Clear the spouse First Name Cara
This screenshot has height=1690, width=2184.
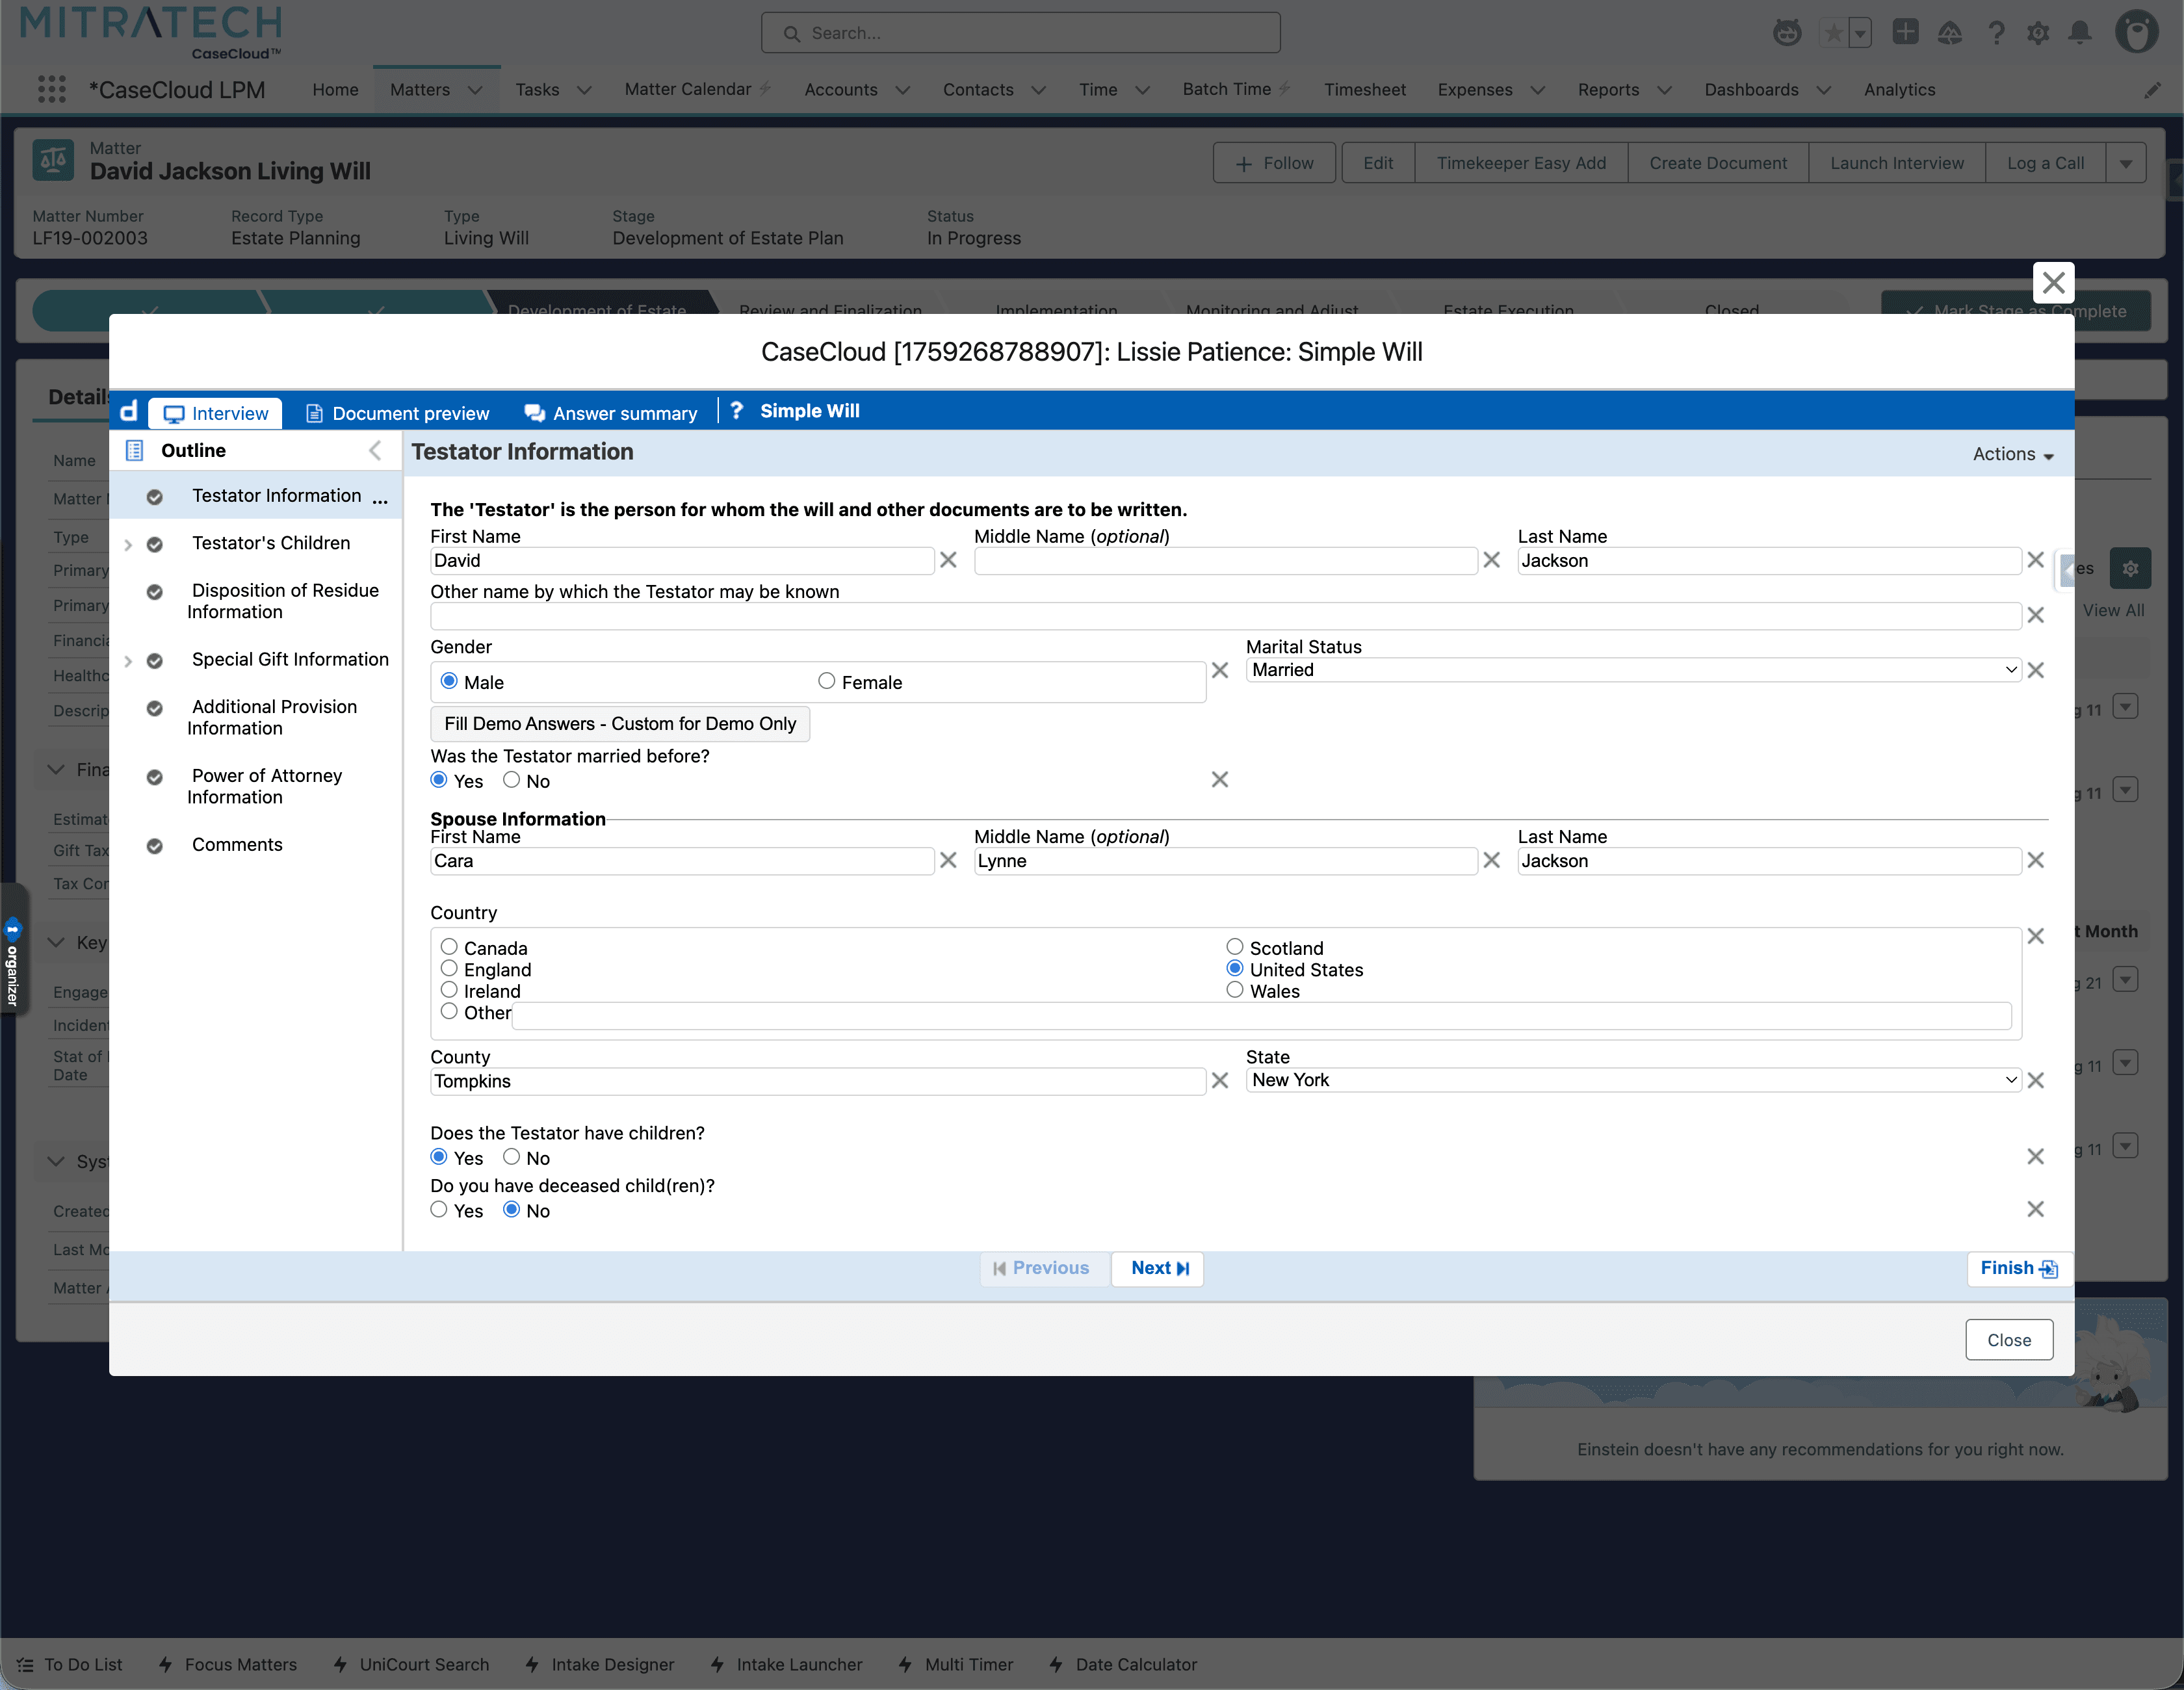948,860
